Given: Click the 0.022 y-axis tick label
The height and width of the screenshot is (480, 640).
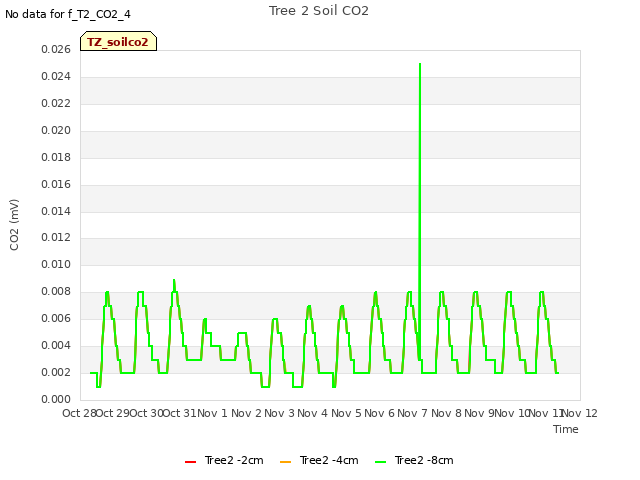Looking at the screenshot, I should [56, 104].
